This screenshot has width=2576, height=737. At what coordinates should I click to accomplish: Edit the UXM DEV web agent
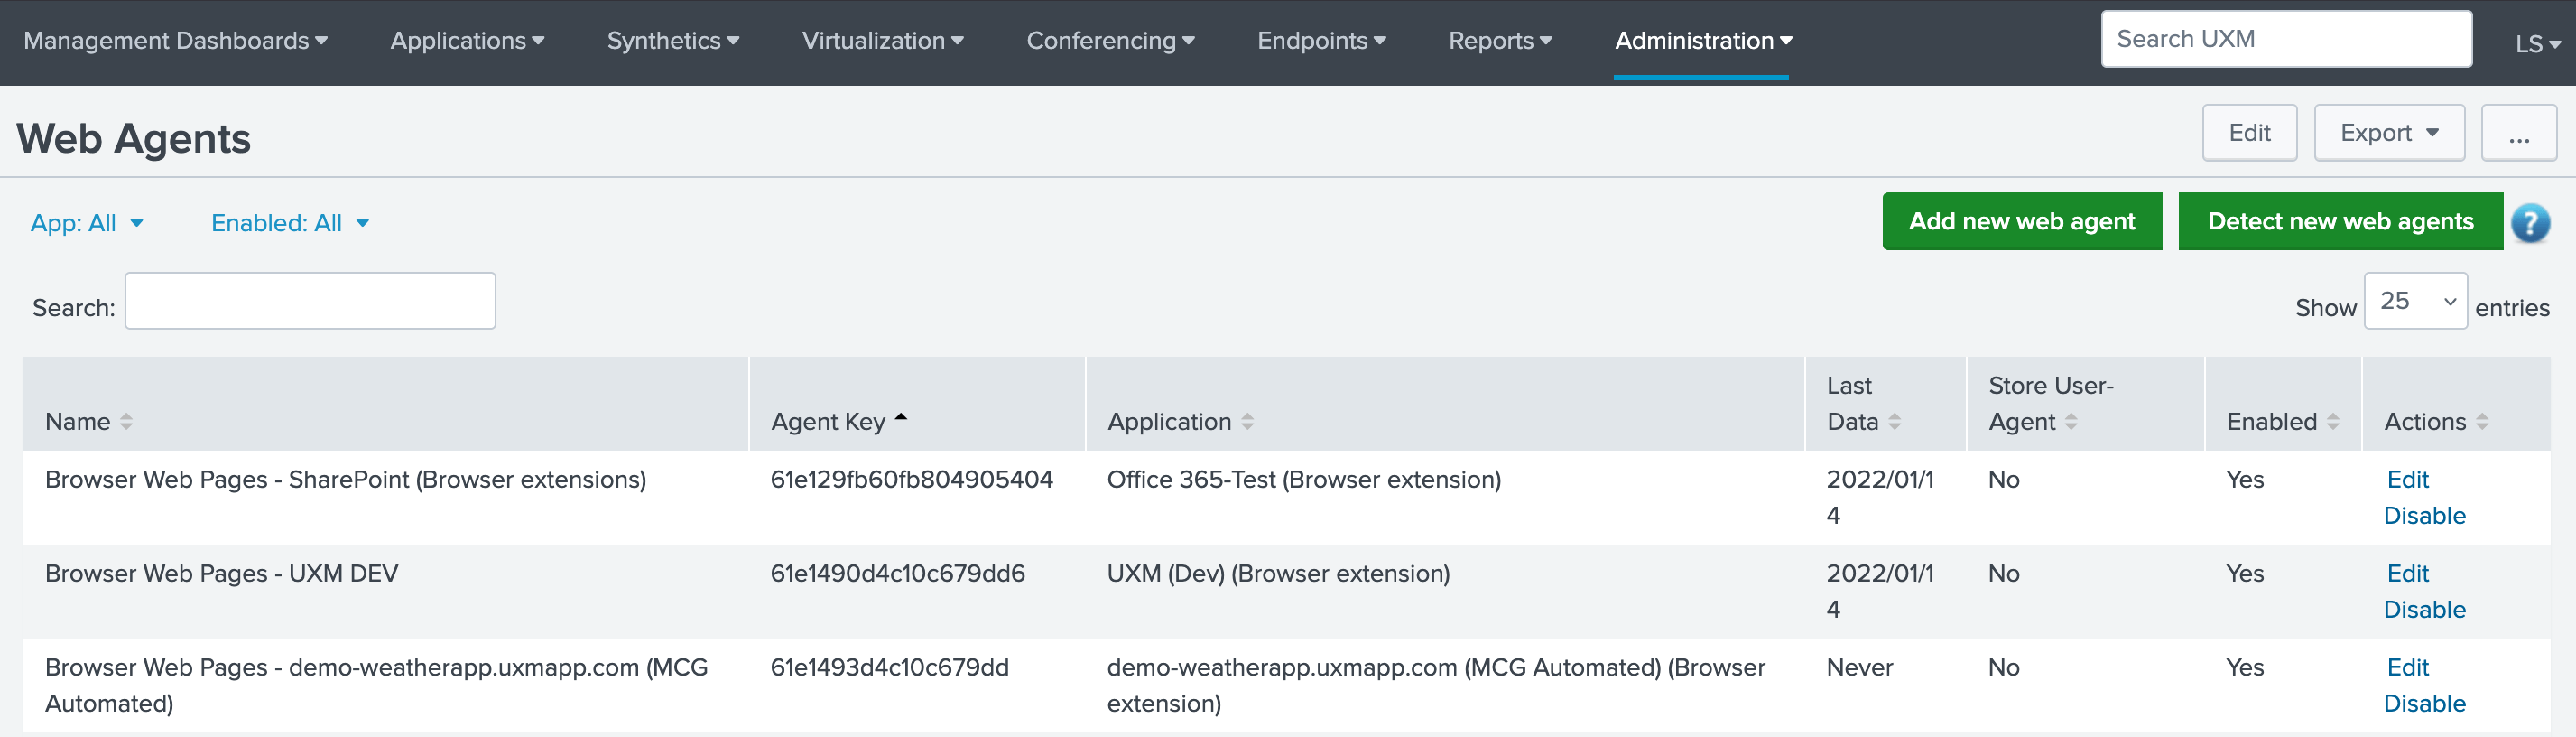click(2407, 574)
